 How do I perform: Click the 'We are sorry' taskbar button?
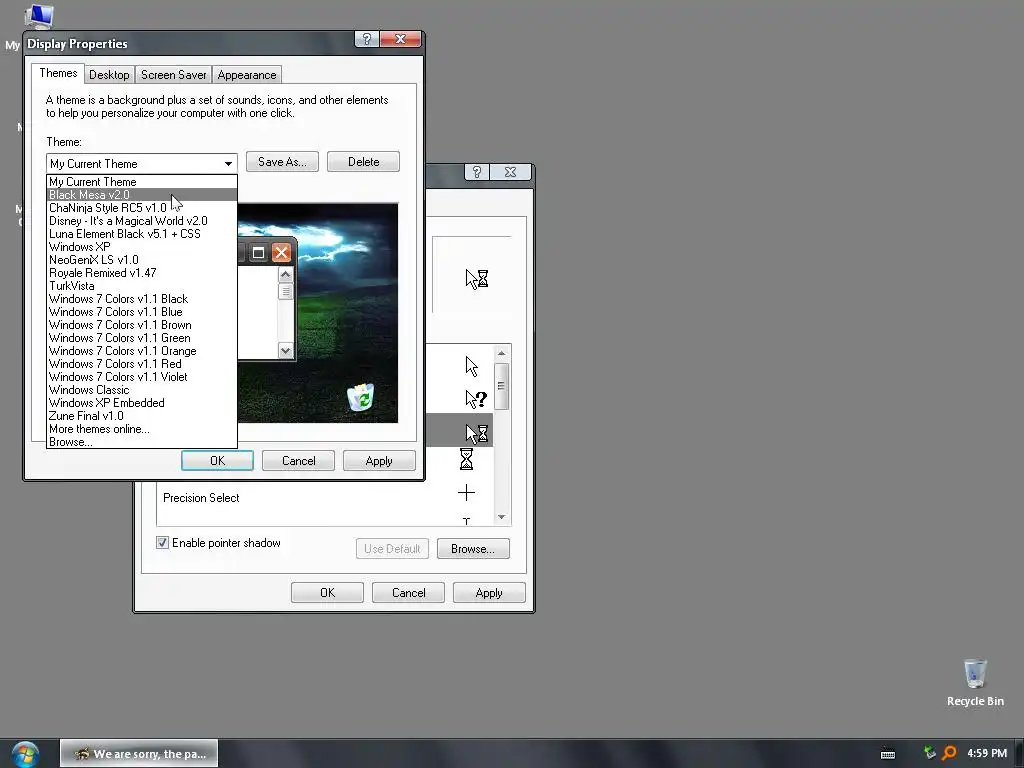point(139,754)
